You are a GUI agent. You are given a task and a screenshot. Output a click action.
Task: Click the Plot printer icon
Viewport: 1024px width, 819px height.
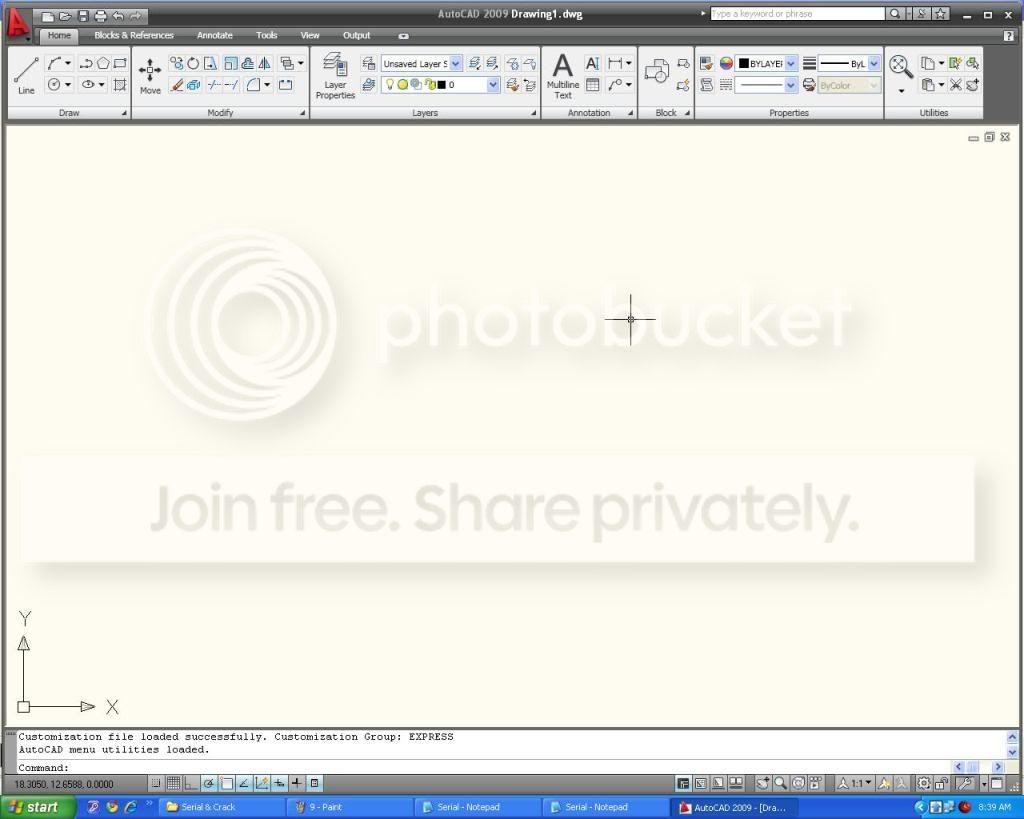click(x=100, y=16)
